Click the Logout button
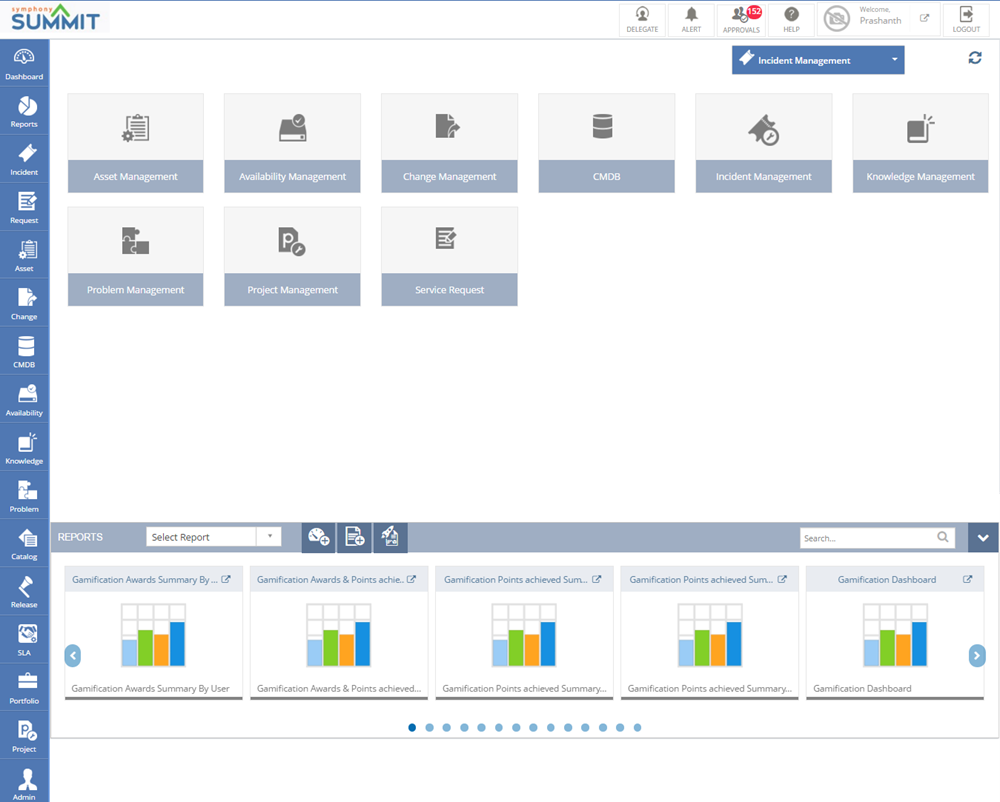Image resolution: width=1000 pixels, height=802 pixels. (966, 20)
